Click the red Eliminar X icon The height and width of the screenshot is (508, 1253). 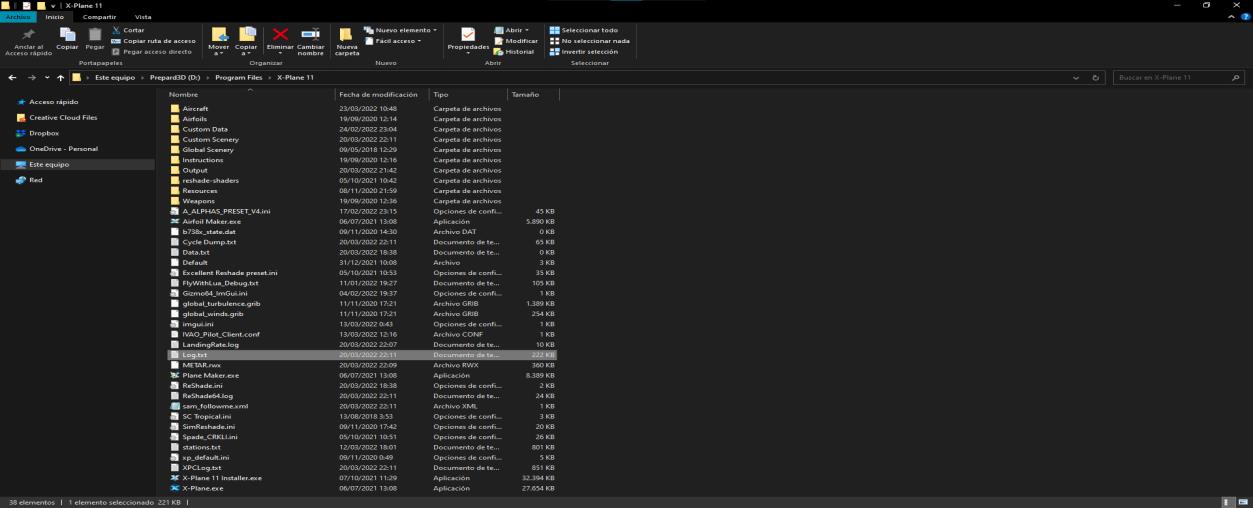click(x=281, y=36)
